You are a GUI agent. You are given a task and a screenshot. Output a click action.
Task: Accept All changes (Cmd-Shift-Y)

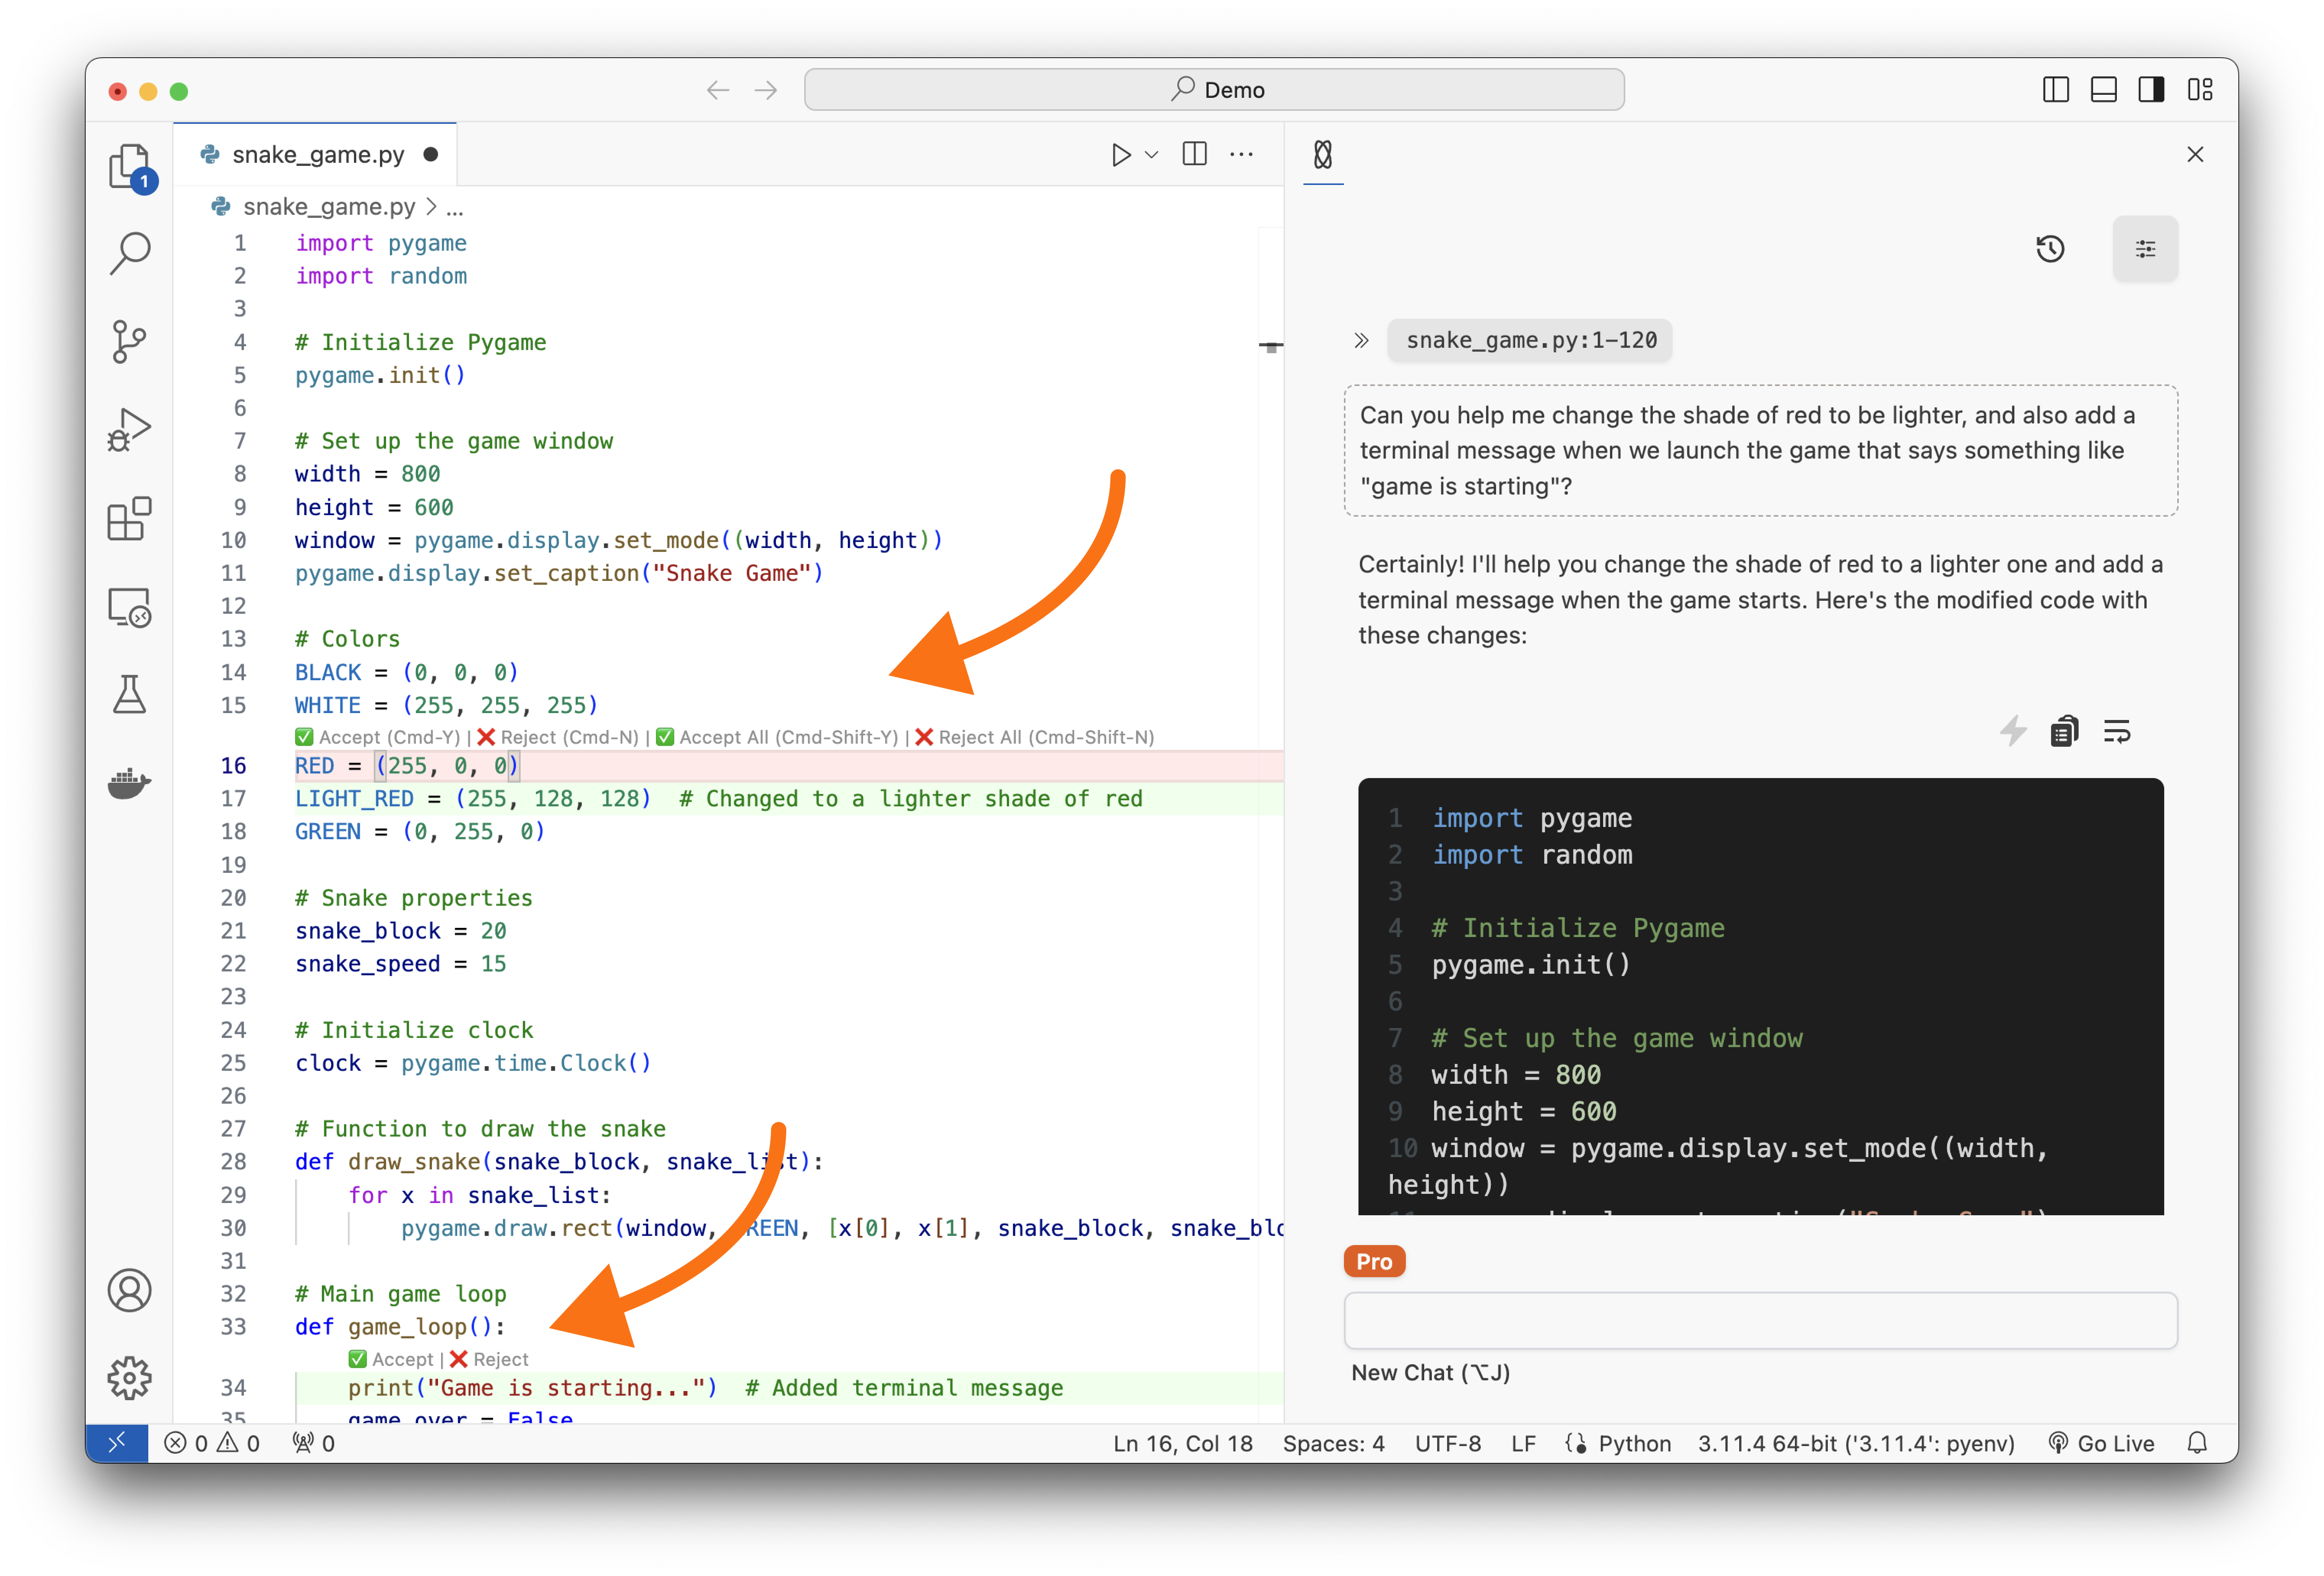coord(777,737)
